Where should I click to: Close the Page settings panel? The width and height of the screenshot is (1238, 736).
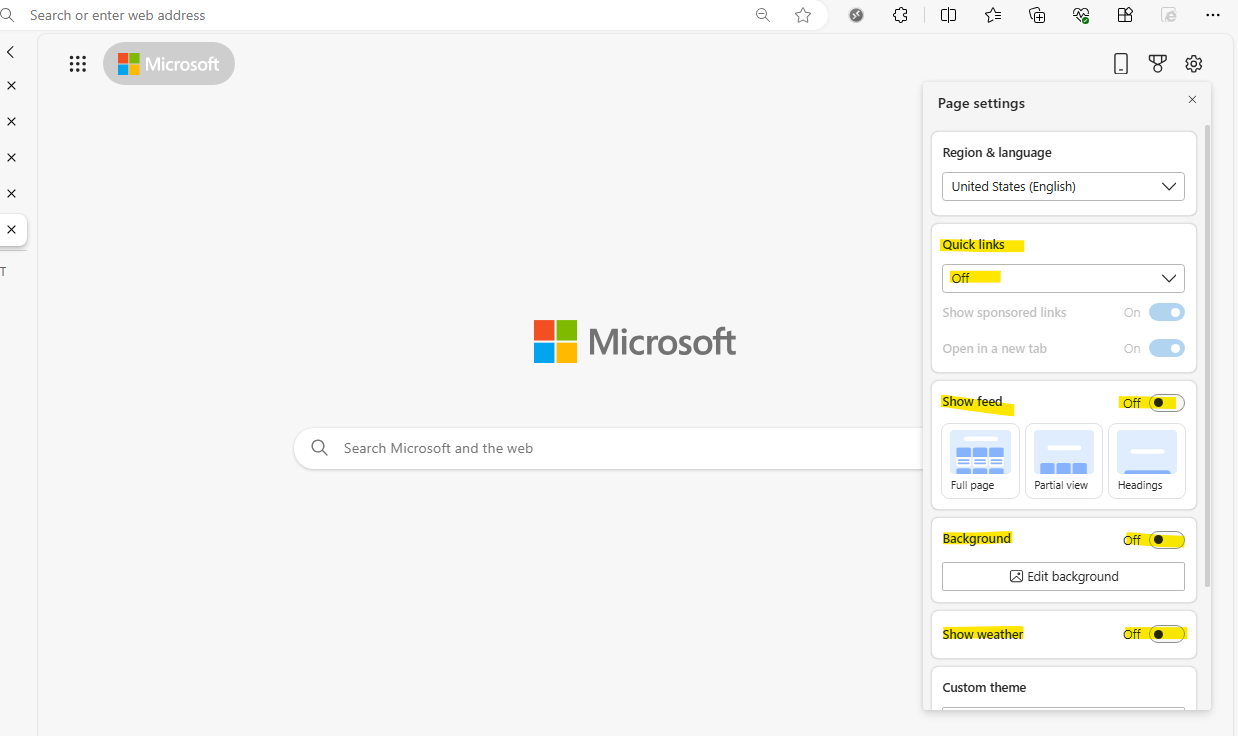1192,100
